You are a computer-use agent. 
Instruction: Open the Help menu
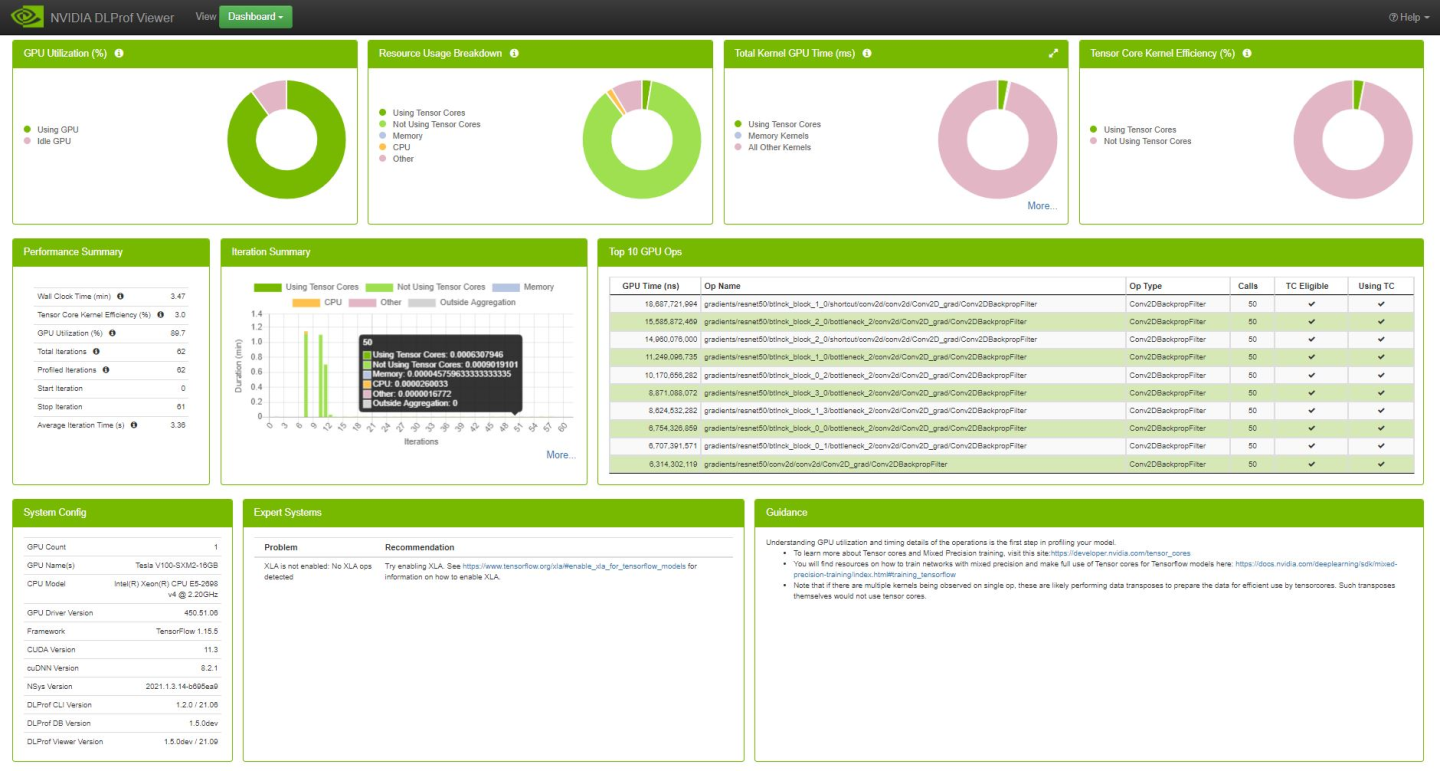1403,17
